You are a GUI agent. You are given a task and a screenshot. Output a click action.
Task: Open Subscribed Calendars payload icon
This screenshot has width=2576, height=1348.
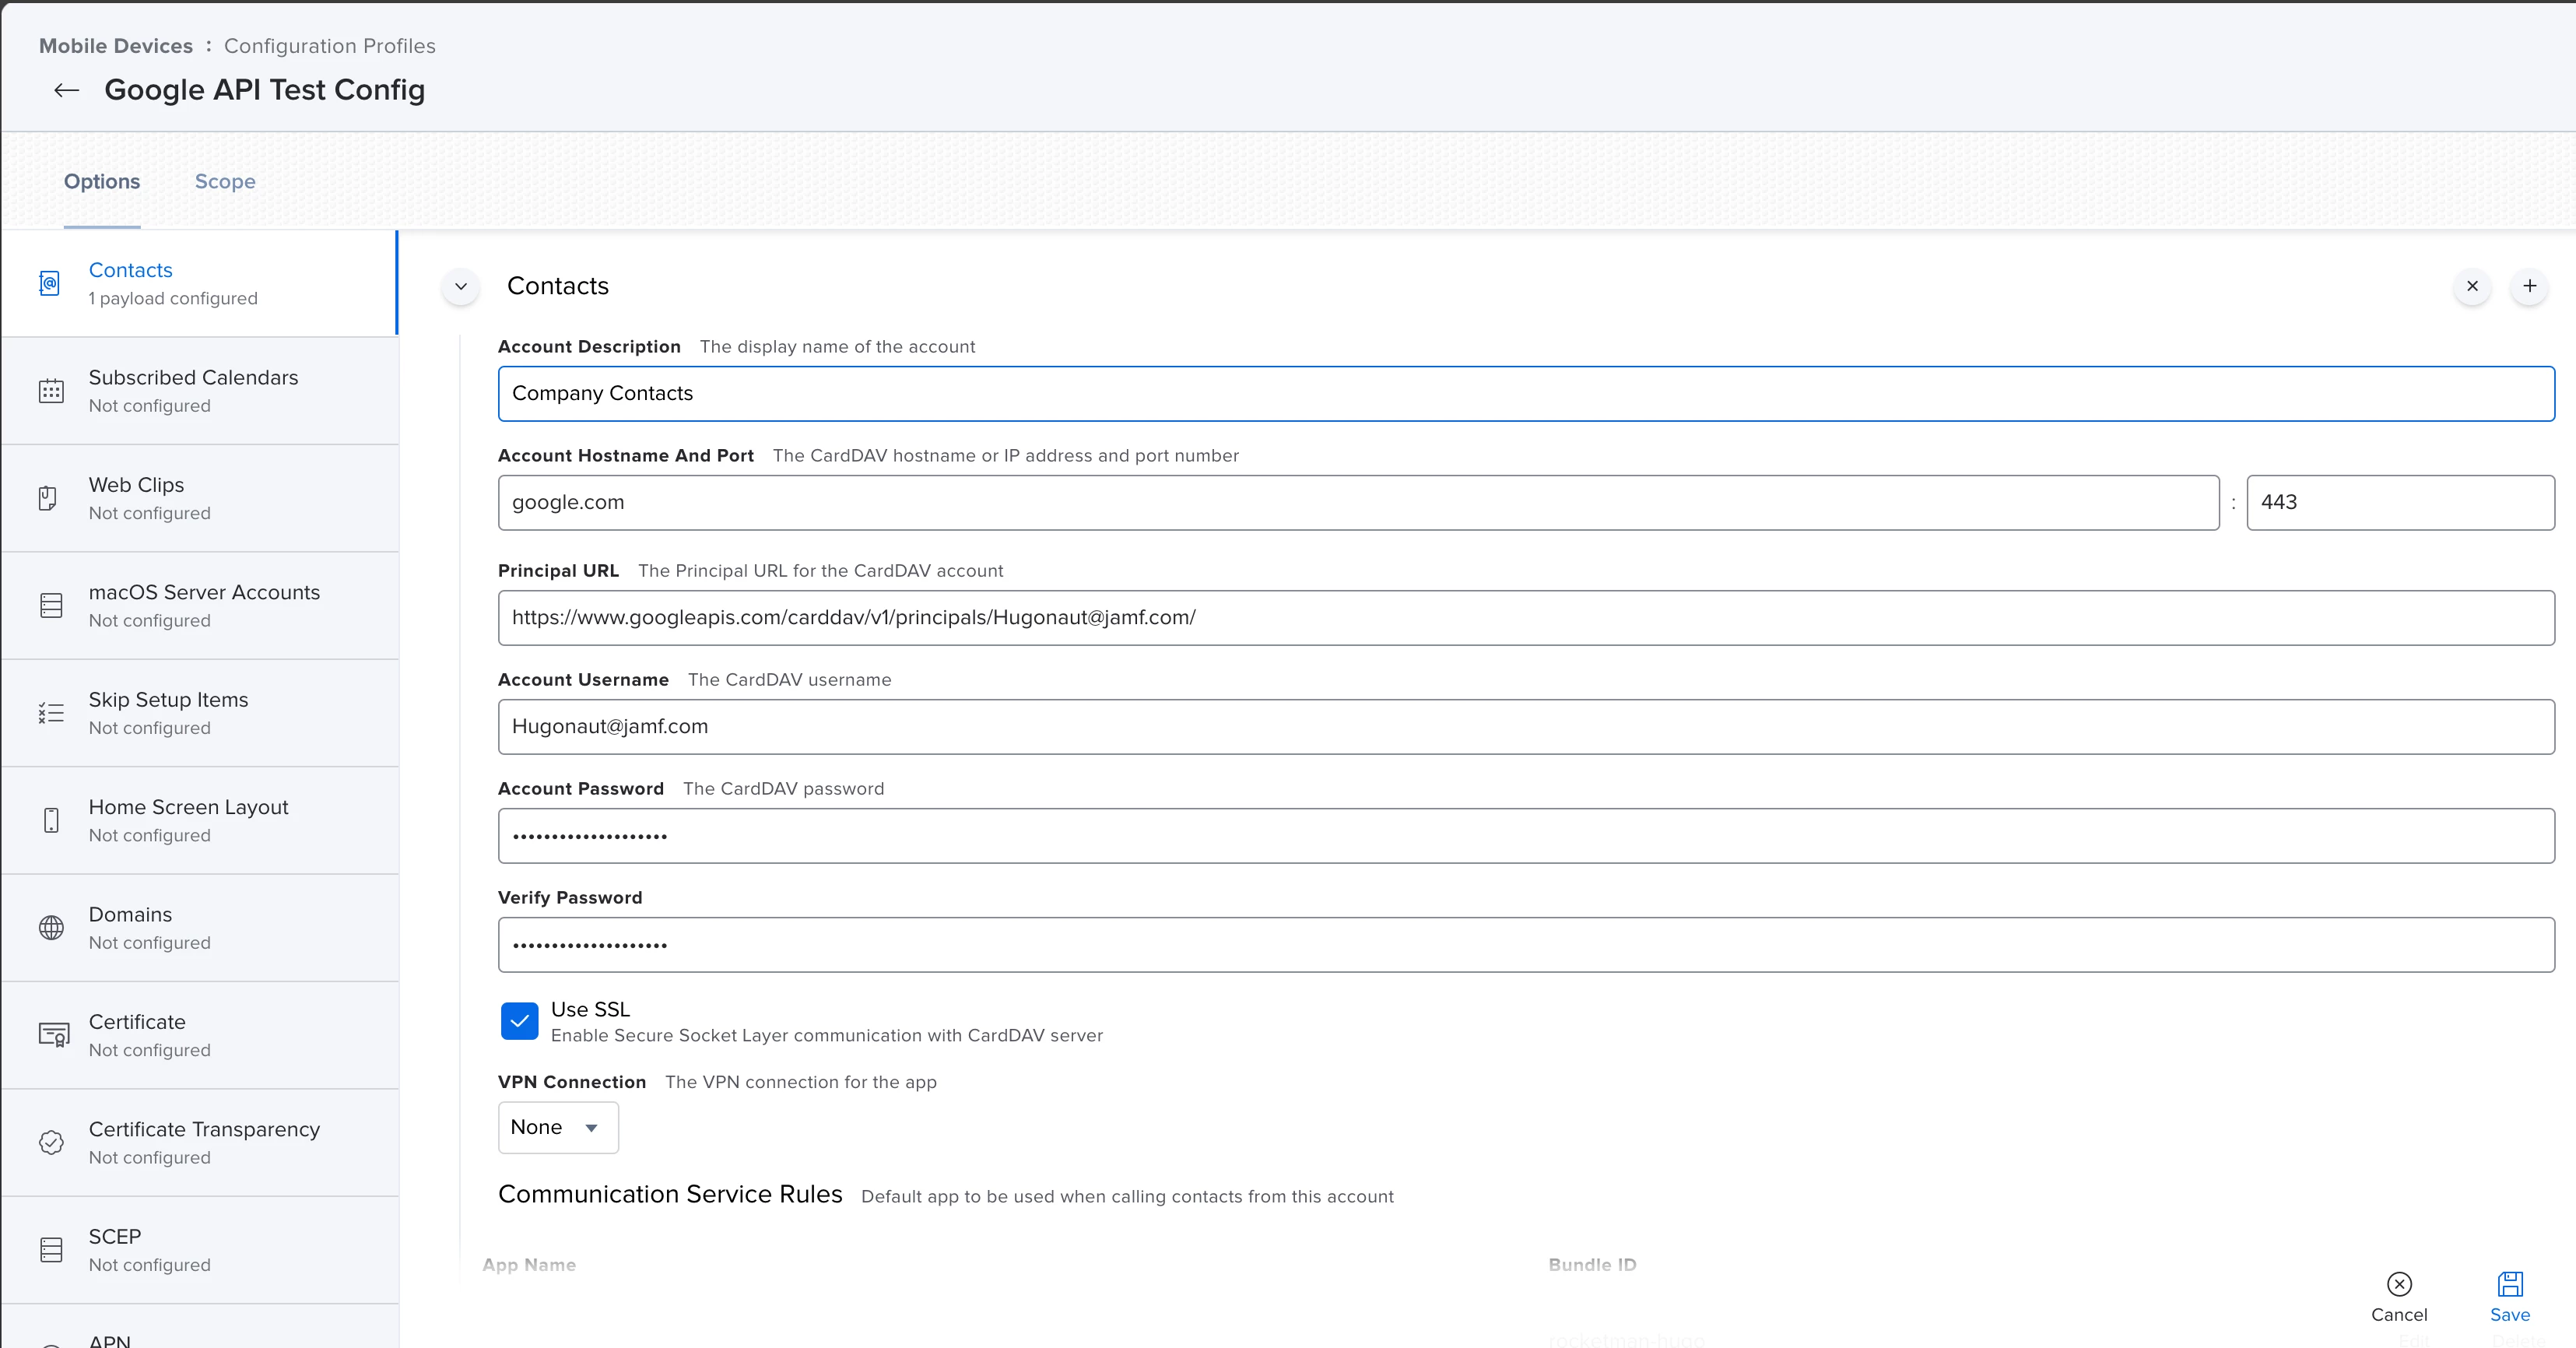point(51,391)
